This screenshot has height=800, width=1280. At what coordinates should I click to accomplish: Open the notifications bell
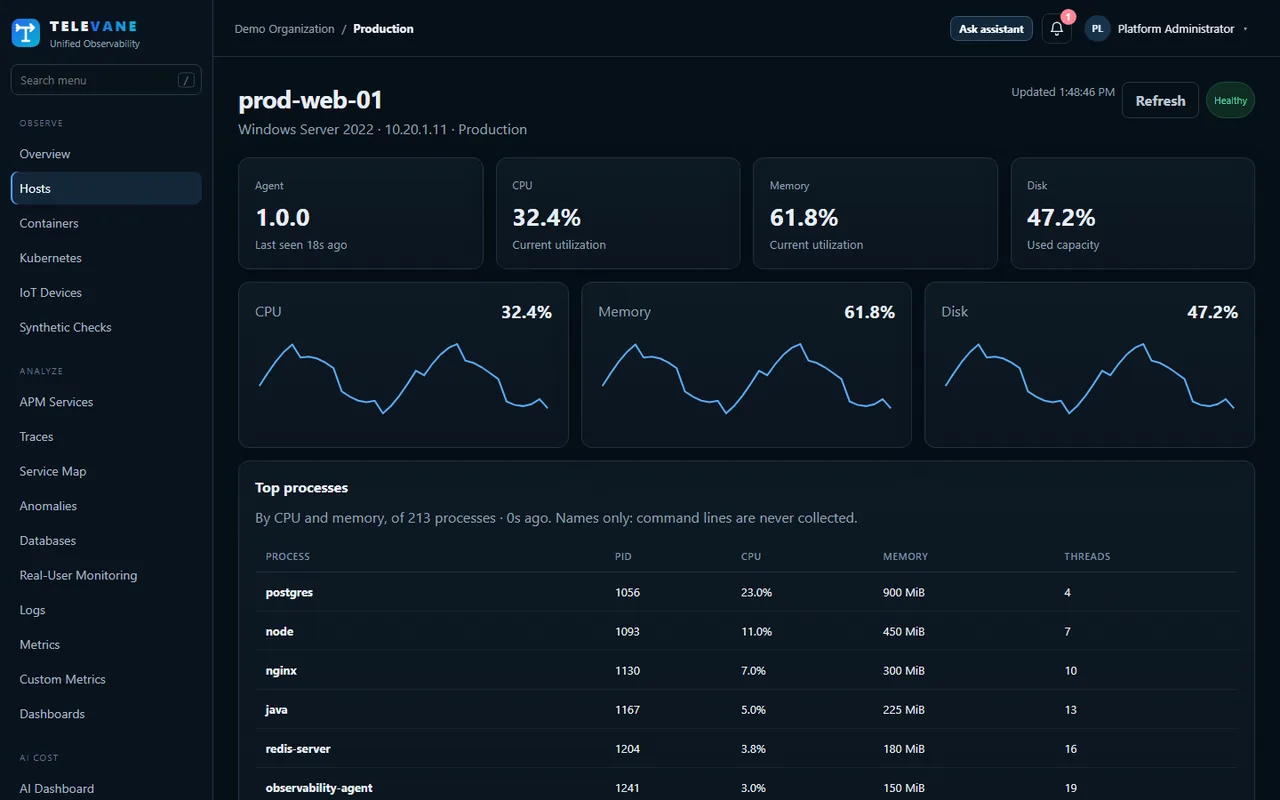point(1056,29)
